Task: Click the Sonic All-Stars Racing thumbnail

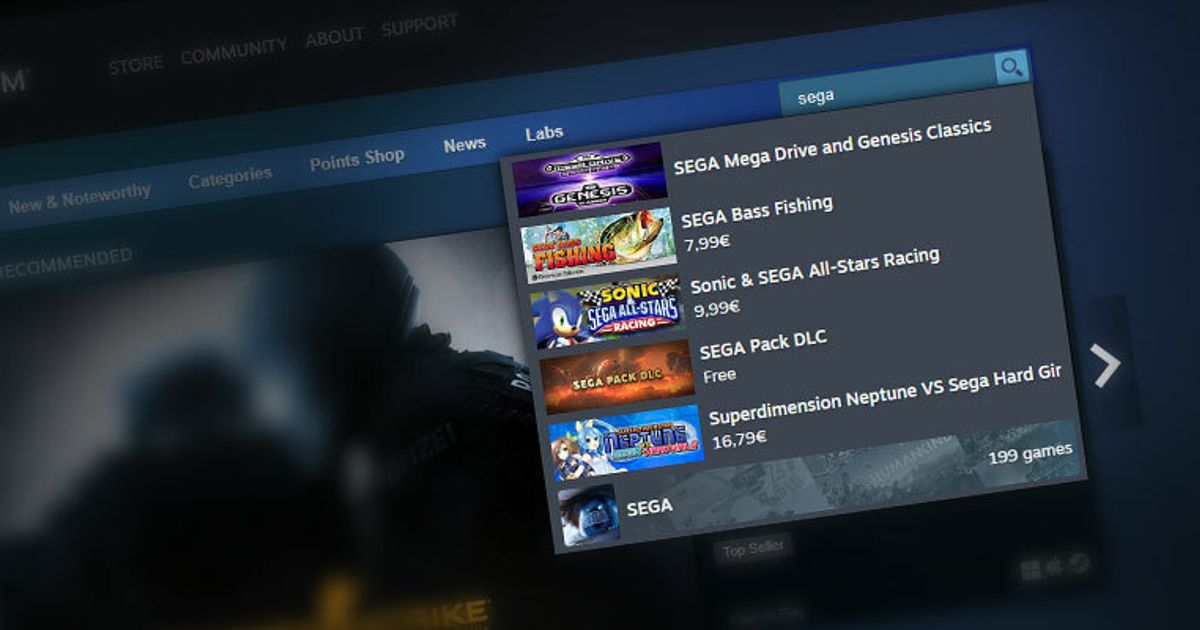Action: tap(607, 311)
